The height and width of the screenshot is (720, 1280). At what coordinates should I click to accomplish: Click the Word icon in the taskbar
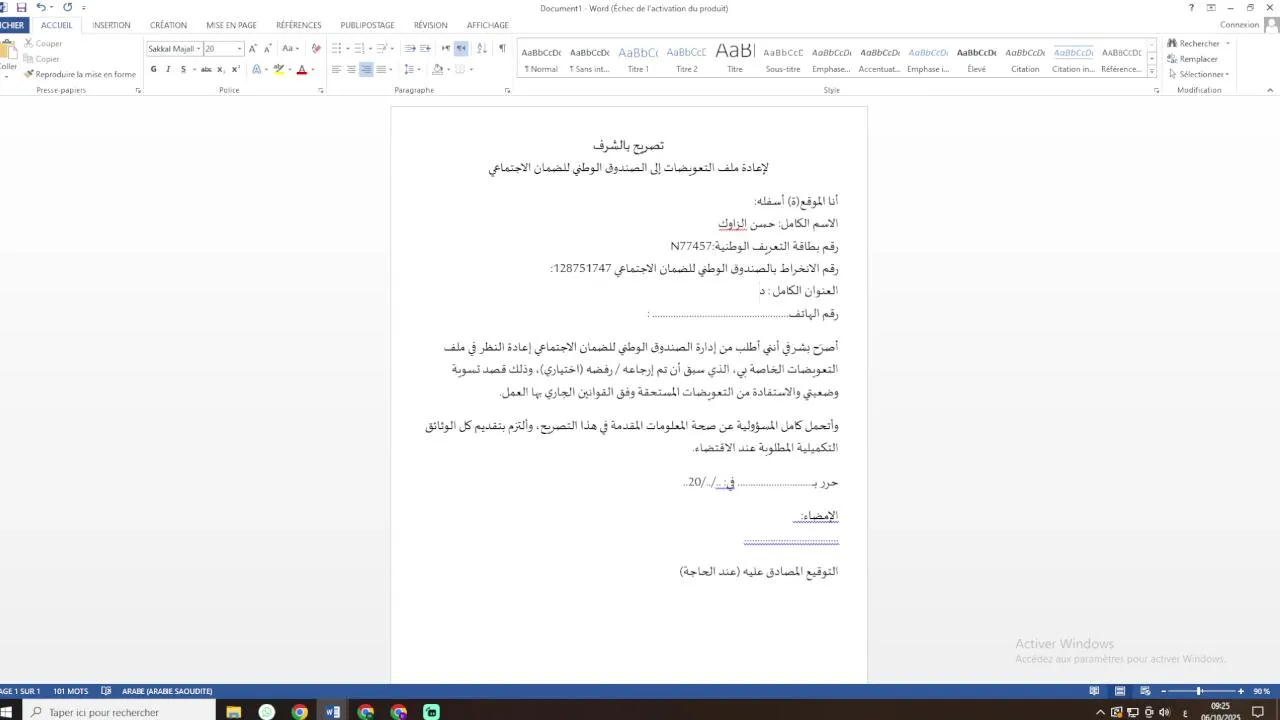pos(332,712)
